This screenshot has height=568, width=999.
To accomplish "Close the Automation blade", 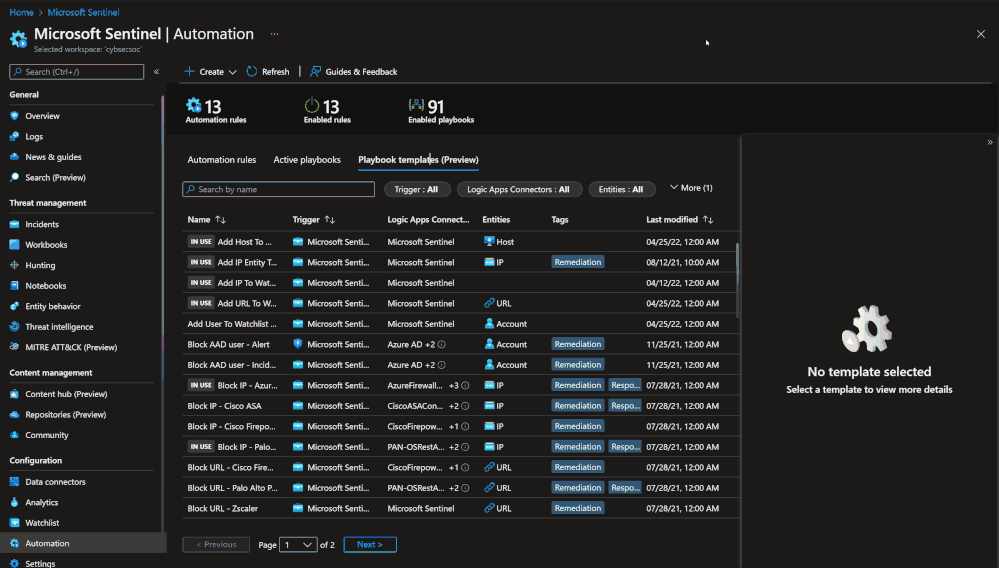I will 981,34.
